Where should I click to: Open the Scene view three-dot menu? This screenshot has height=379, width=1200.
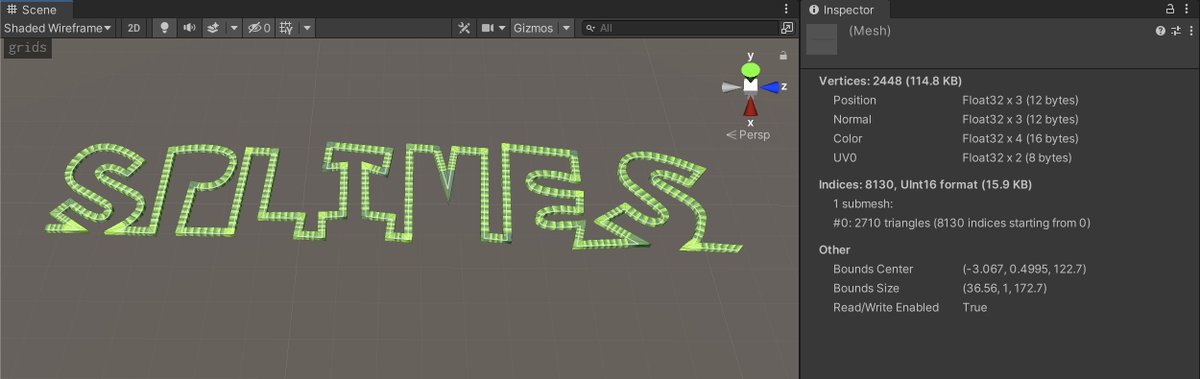tap(786, 9)
